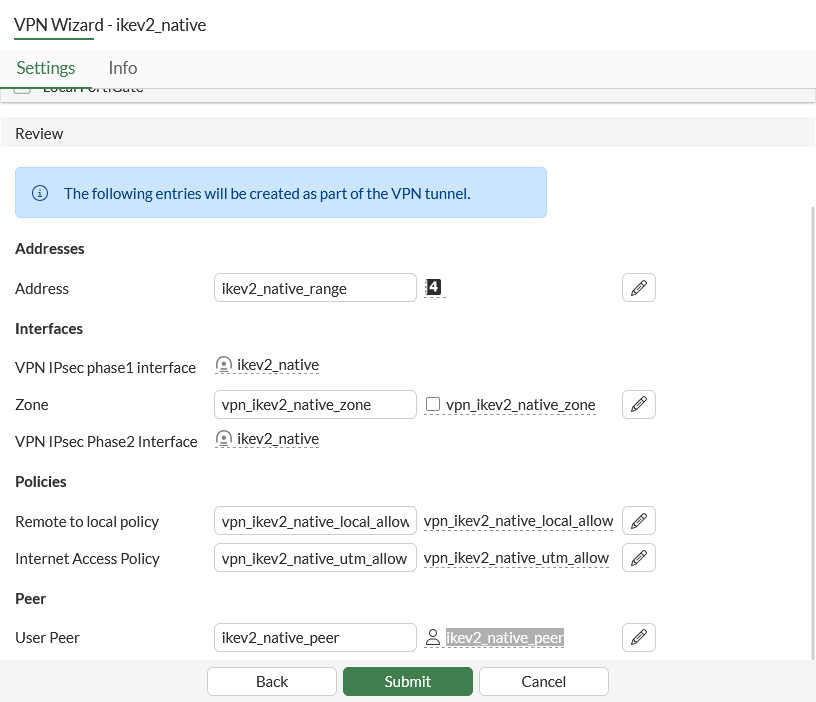Image resolution: width=816 pixels, height=702 pixels.
Task: Click the edit pencil for Address
Action: pyautogui.click(x=639, y=288)
